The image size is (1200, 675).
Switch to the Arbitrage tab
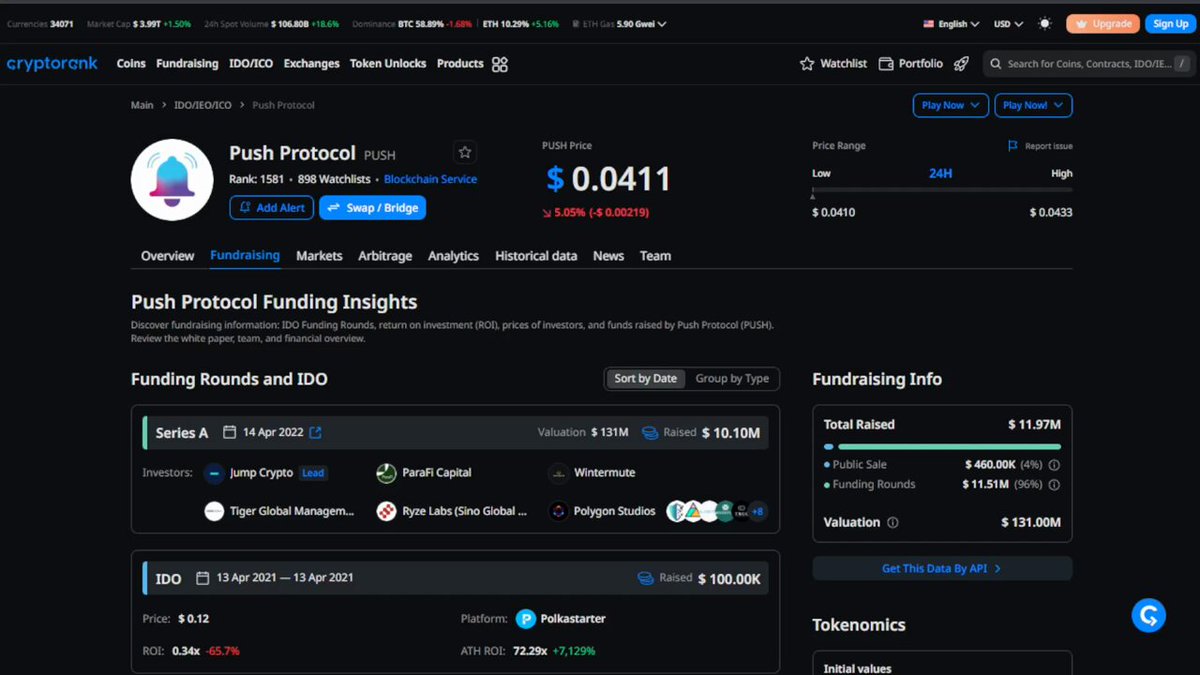coord(385,256)
